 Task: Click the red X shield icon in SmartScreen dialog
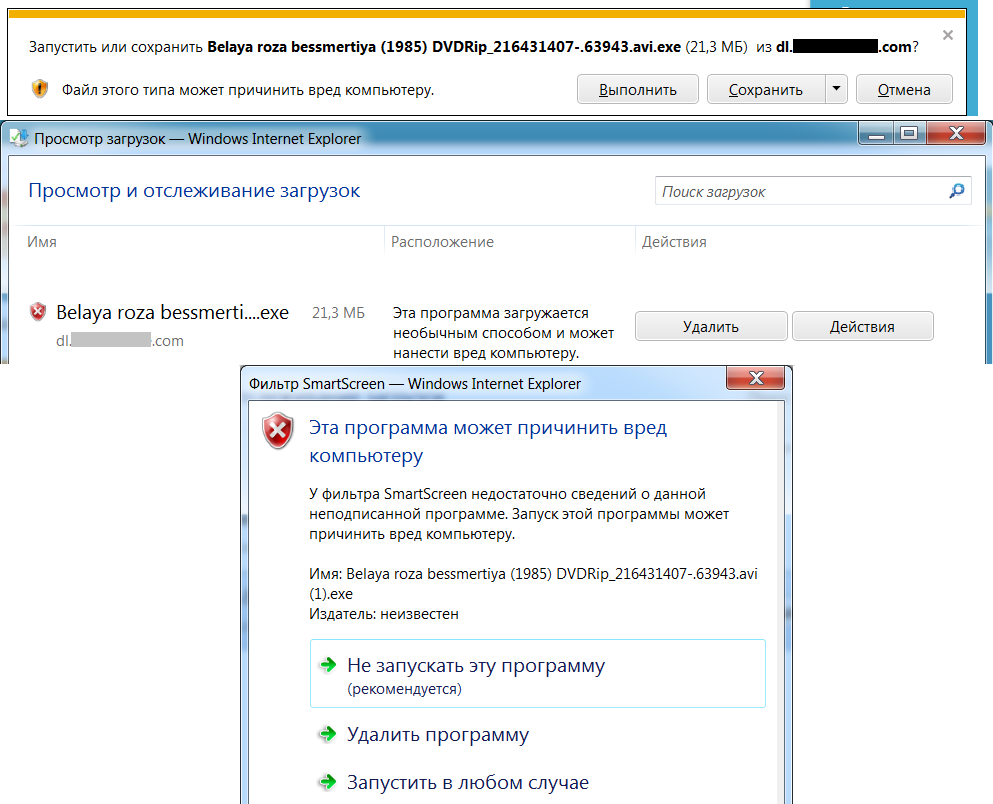tap(278, 430)
